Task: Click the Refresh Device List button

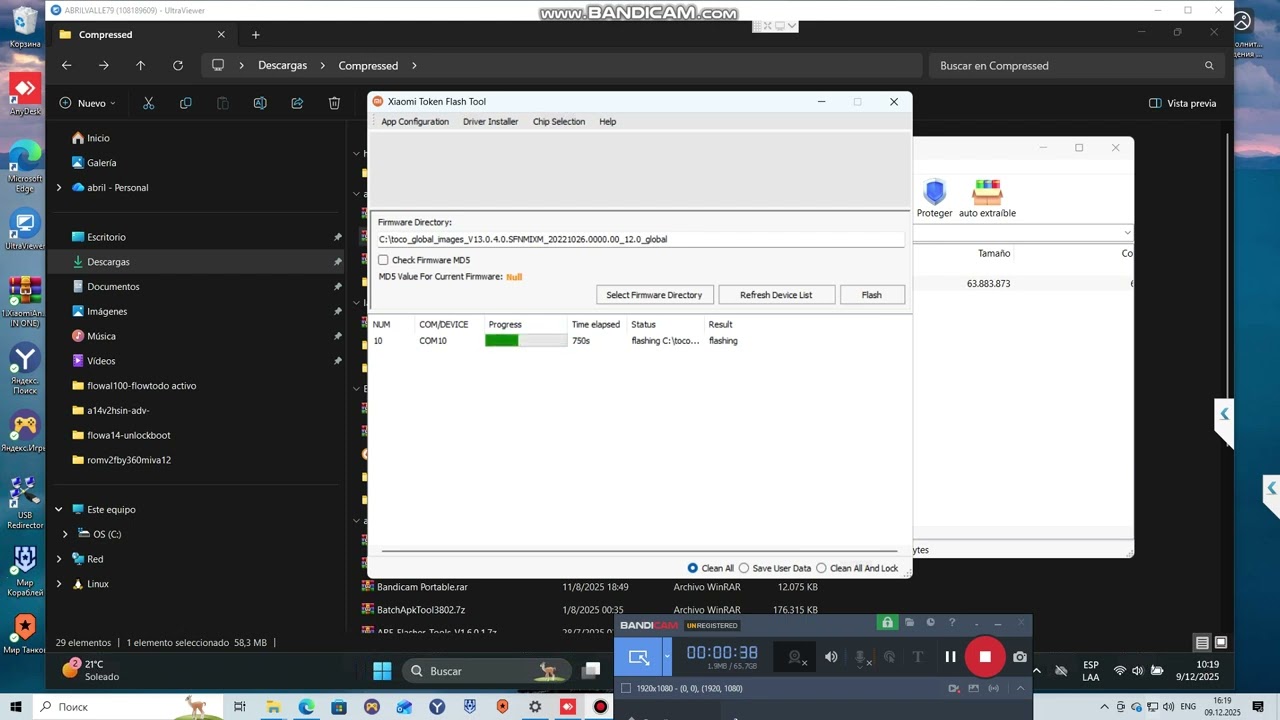Action: [776, 295]
